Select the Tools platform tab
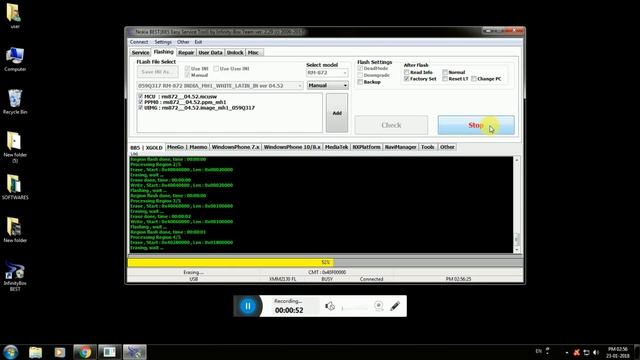This screenshot has width=640, height=360. (427, 147)
